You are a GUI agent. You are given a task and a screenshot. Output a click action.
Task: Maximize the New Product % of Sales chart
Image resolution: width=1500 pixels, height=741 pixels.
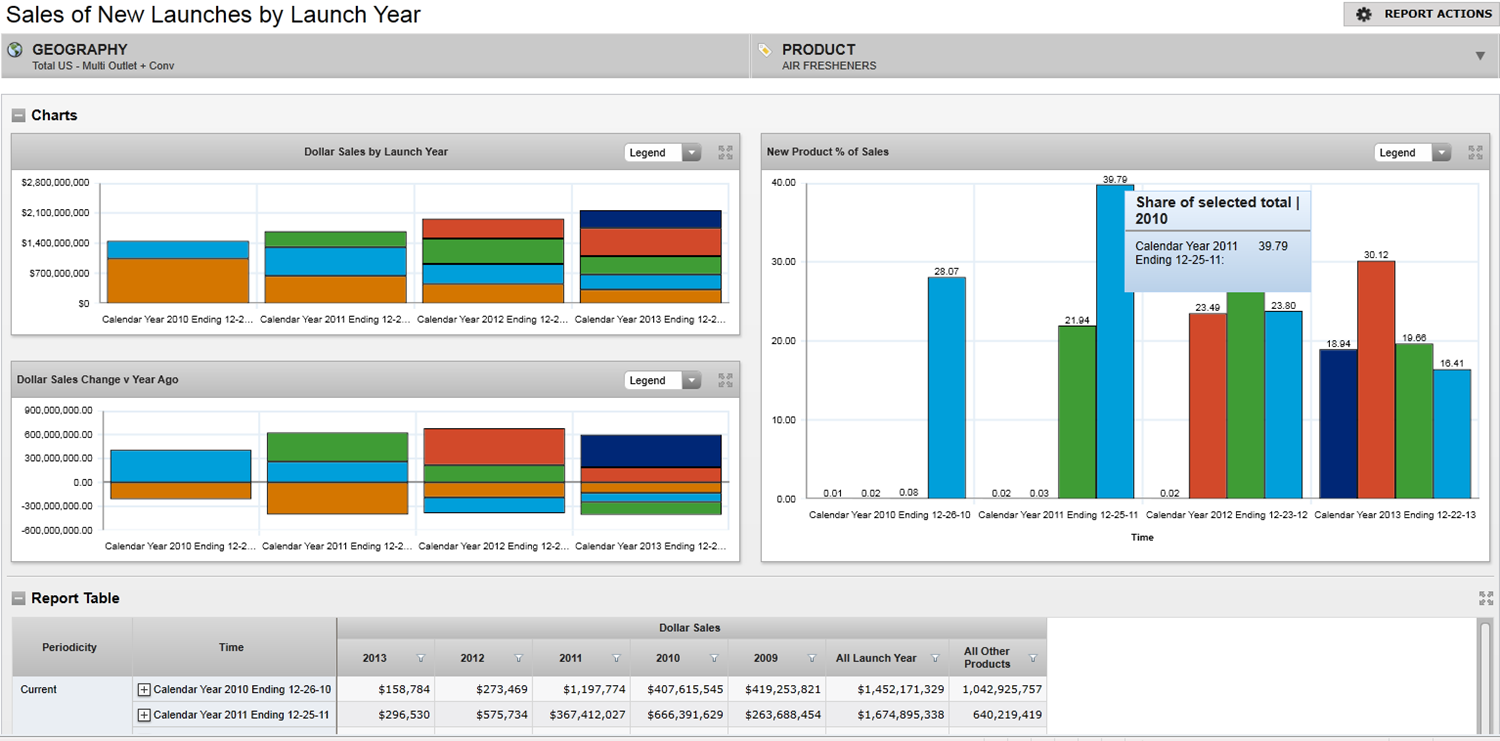[1475, 153]
